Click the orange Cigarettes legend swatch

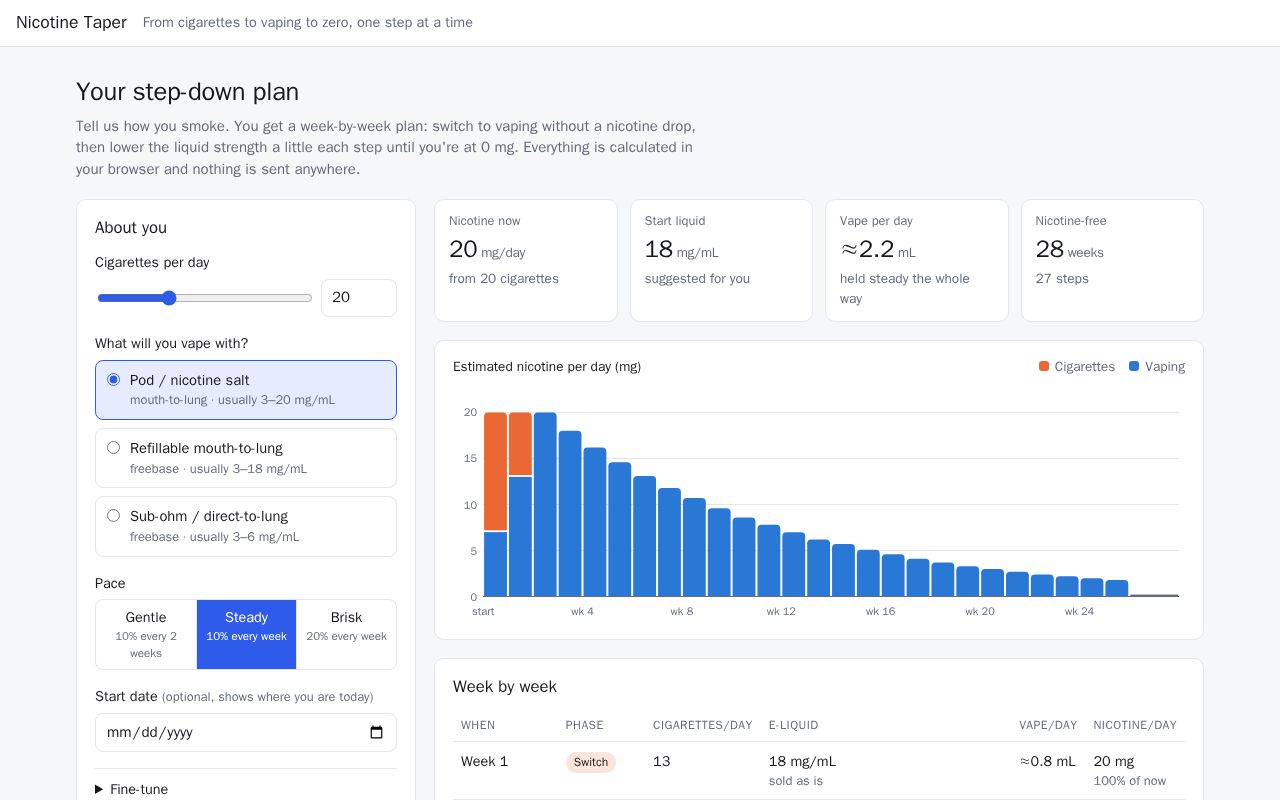click(x=1044, y=366)
